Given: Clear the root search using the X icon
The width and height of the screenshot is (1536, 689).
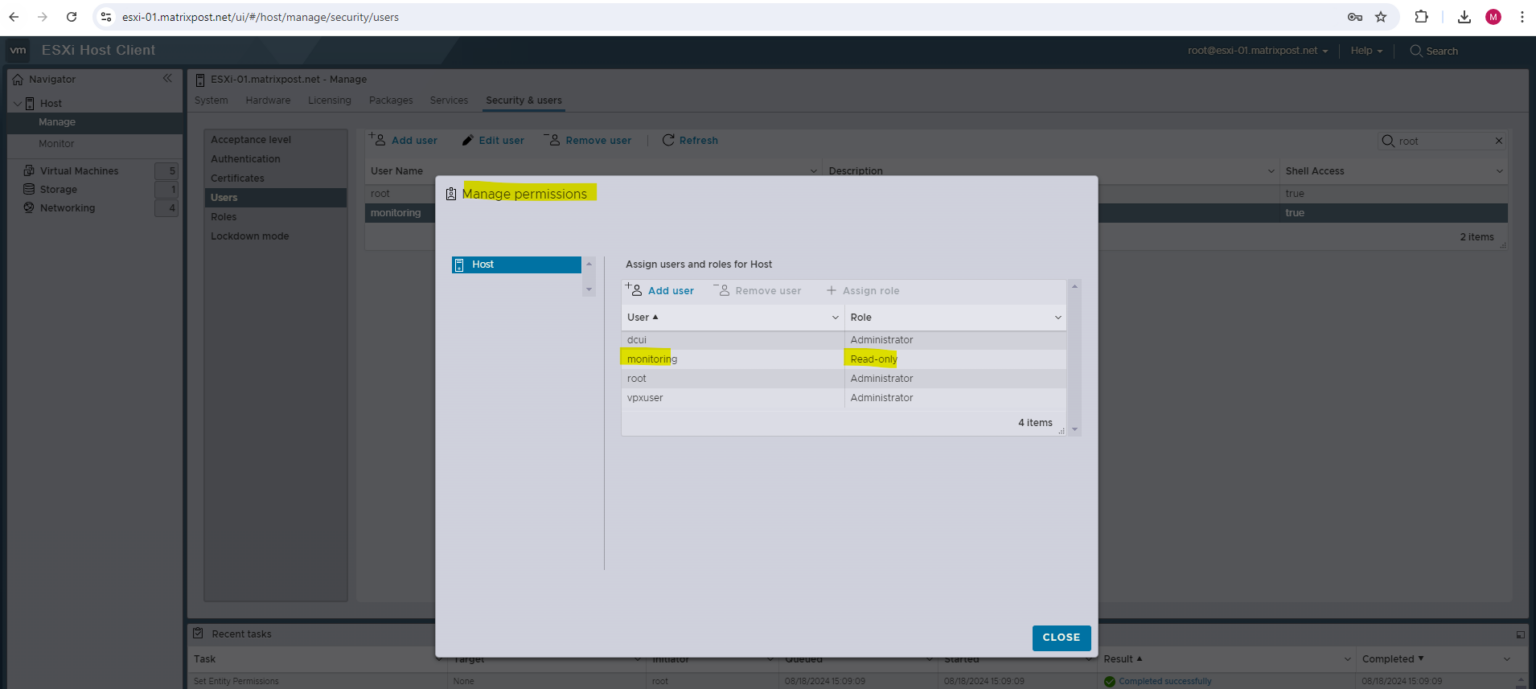Looking at the screenshot, I should [1498, 140].
